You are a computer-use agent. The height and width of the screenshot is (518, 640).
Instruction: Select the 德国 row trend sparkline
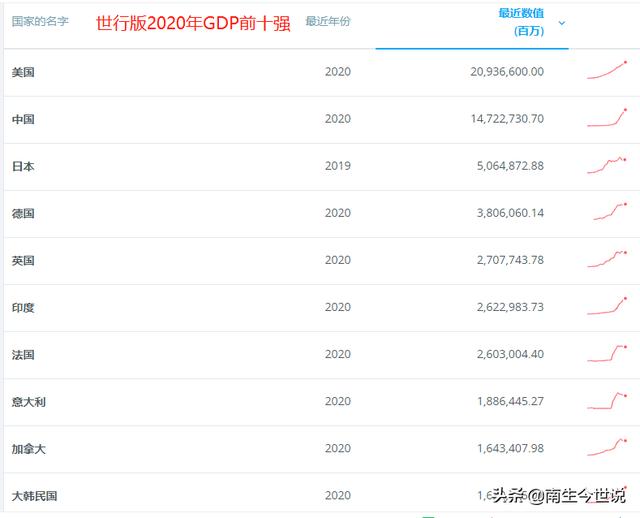pyautogui.click(x=609, y=212)
